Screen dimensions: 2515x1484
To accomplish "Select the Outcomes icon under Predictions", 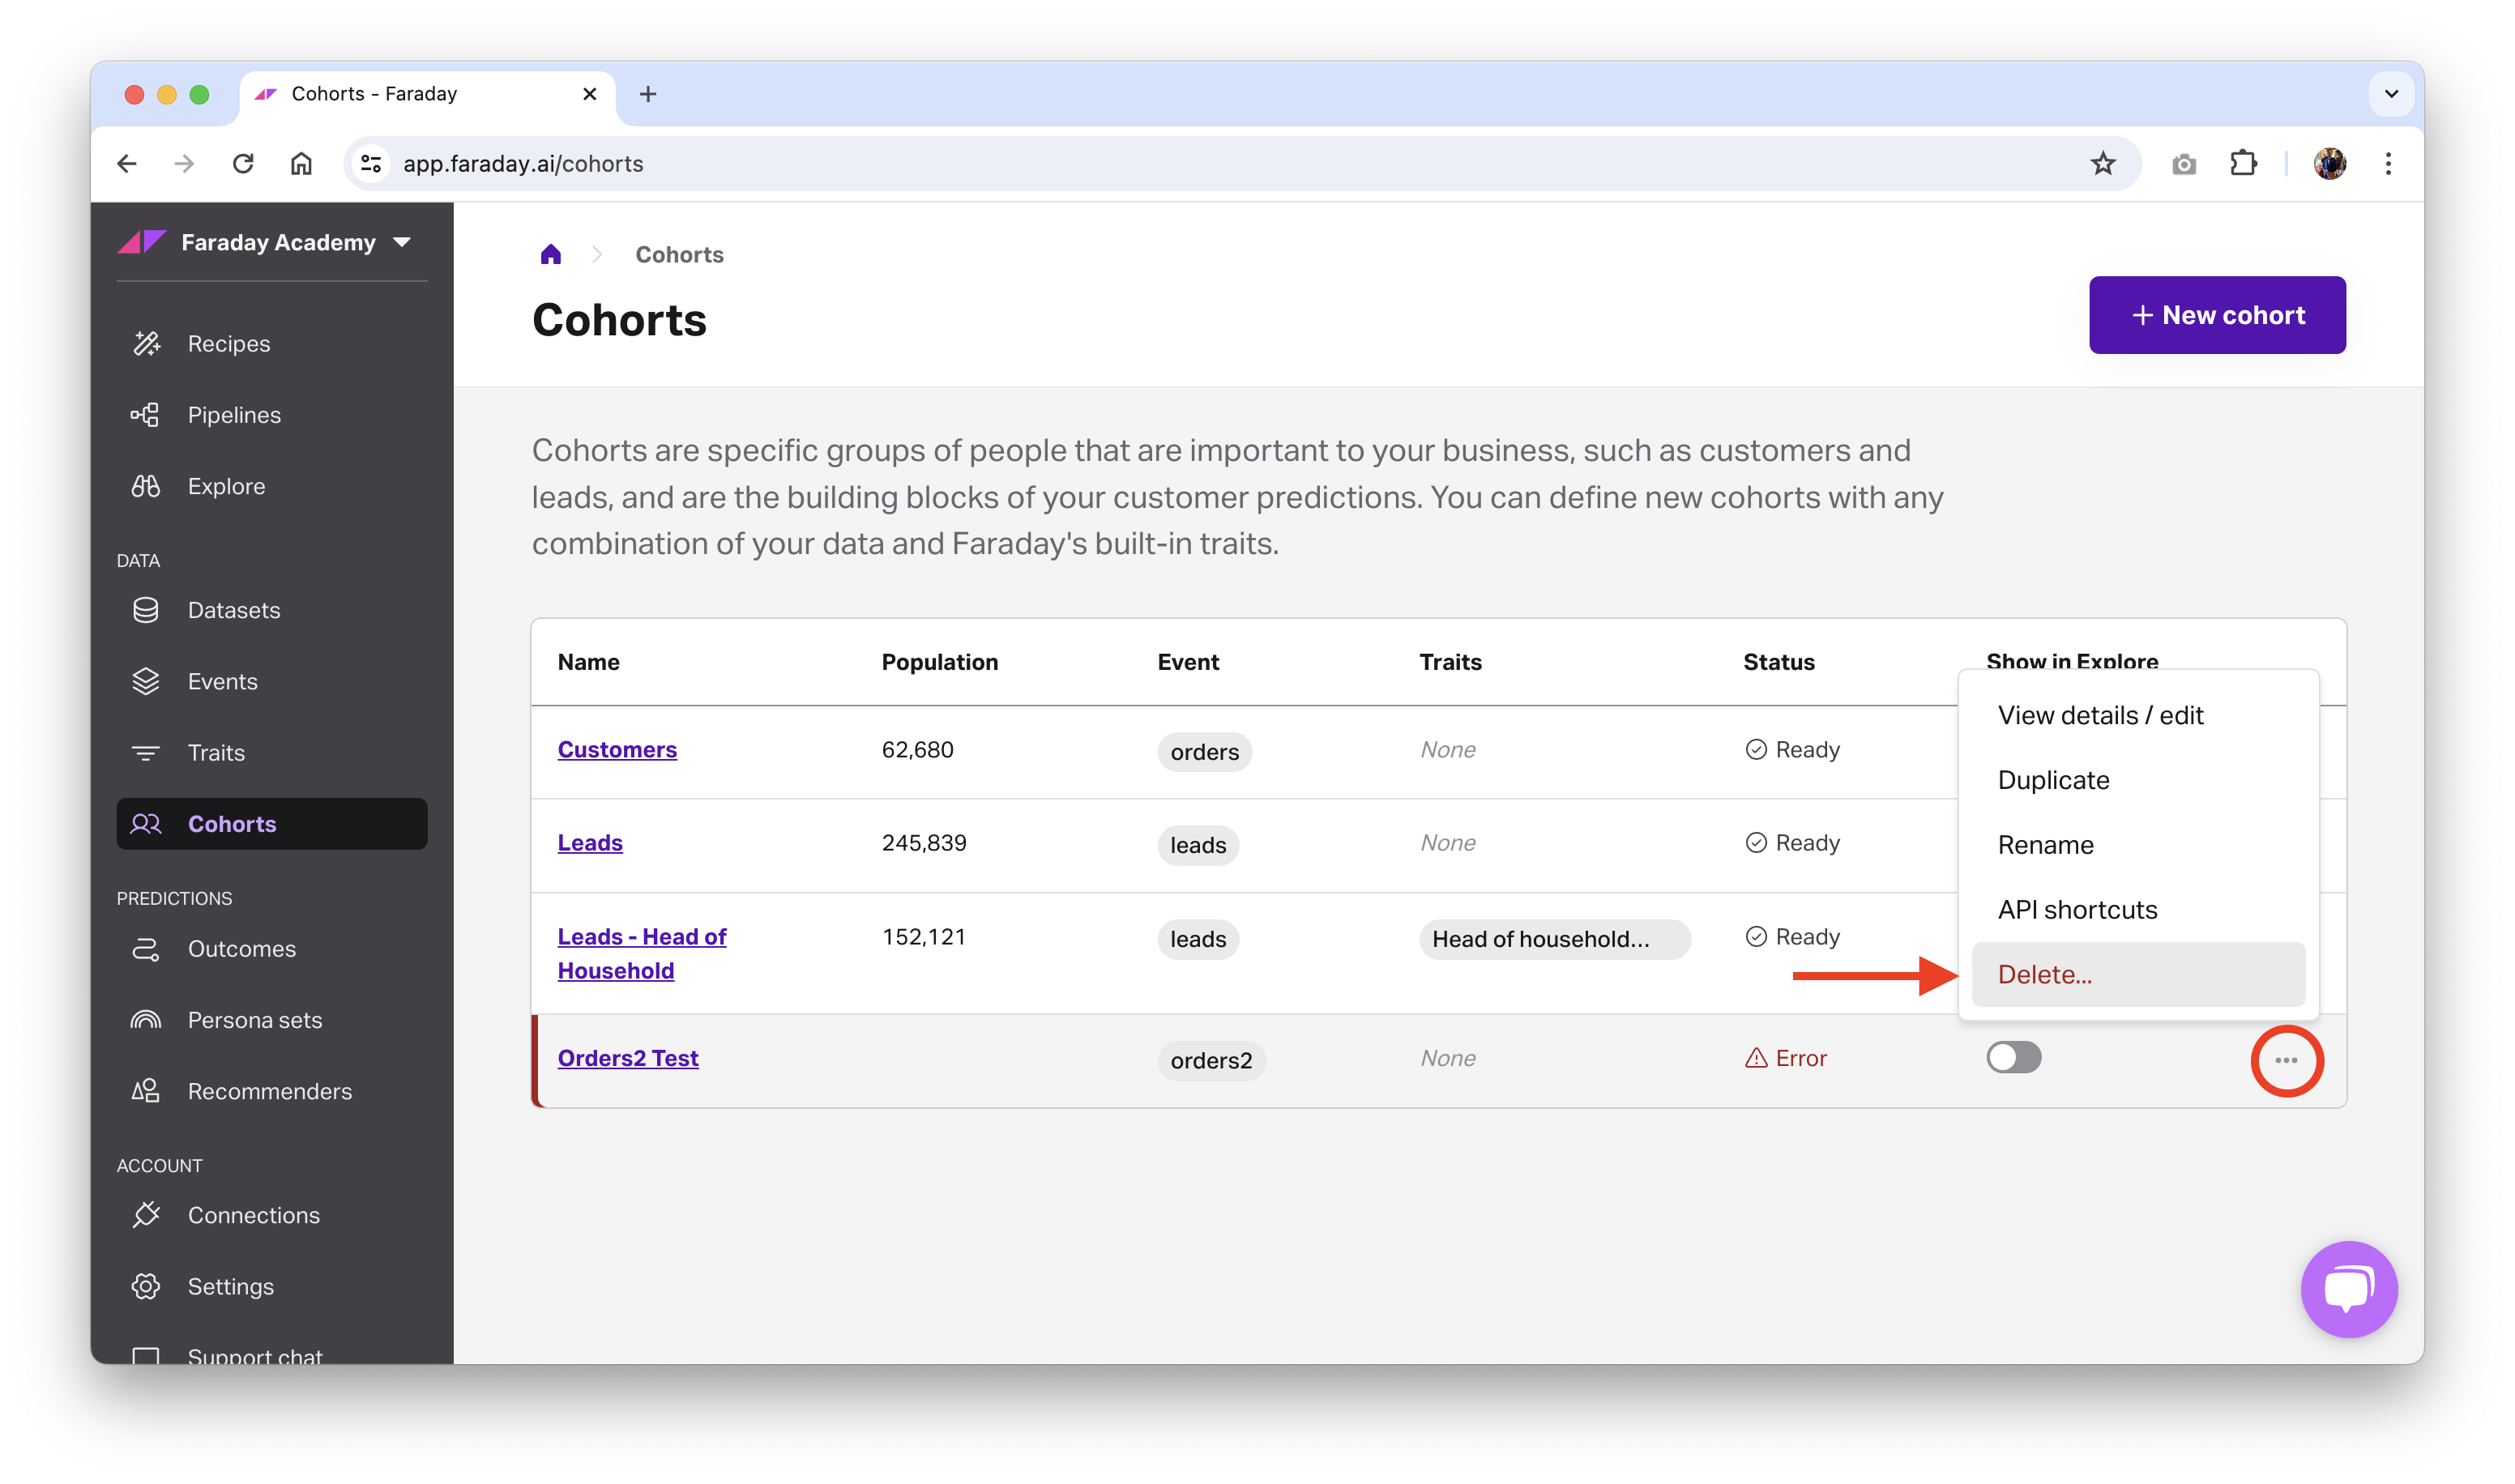I will [146, 949].
